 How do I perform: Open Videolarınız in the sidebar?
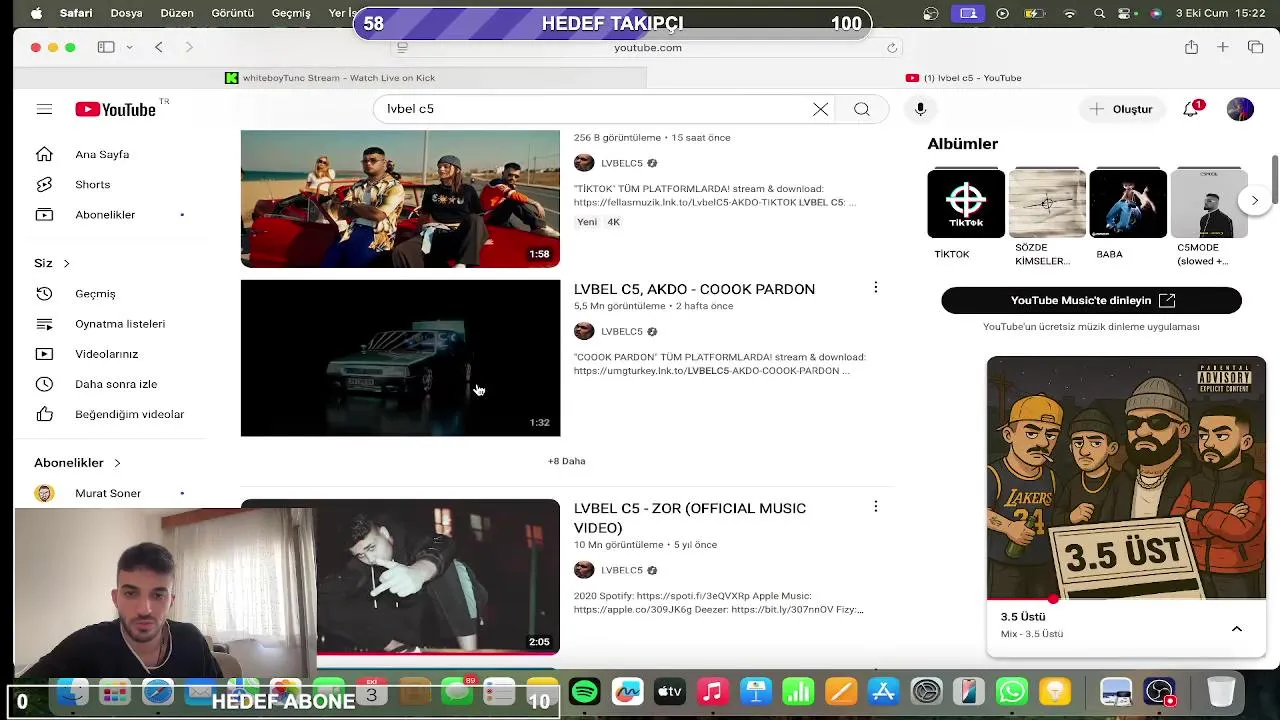(x=106, y=353)
